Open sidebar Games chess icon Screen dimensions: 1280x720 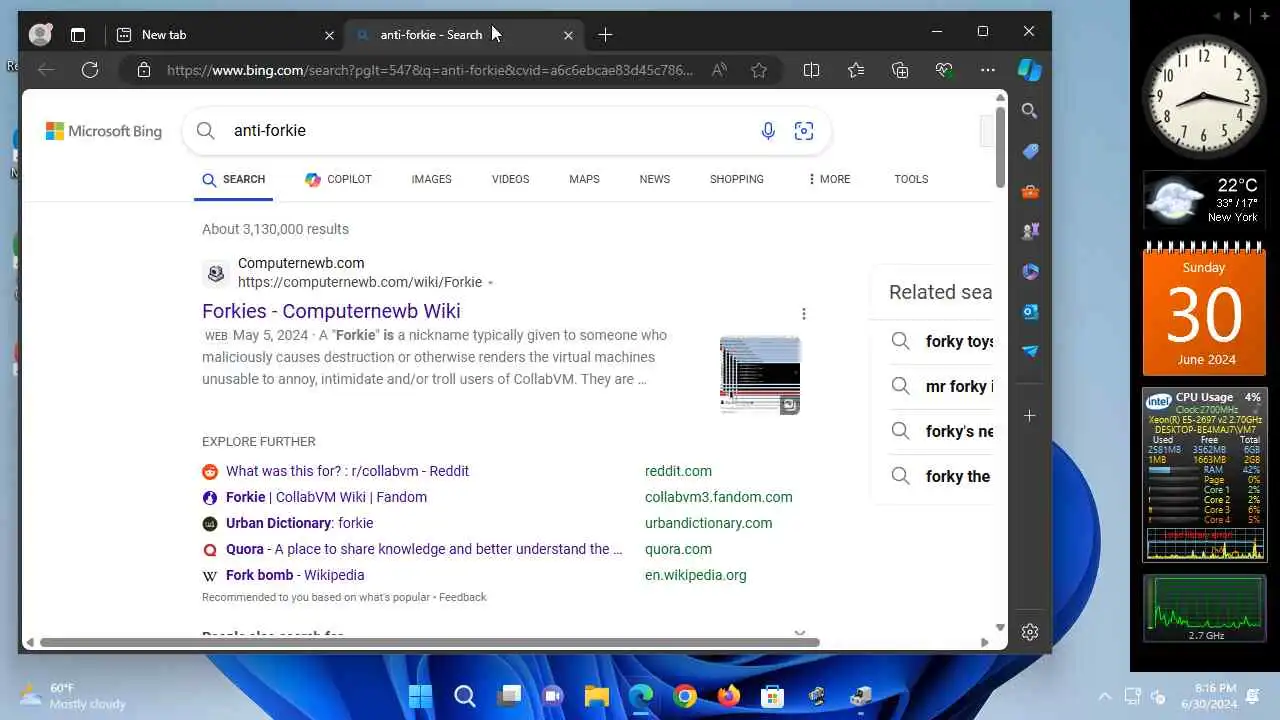tap(1030, 231)
